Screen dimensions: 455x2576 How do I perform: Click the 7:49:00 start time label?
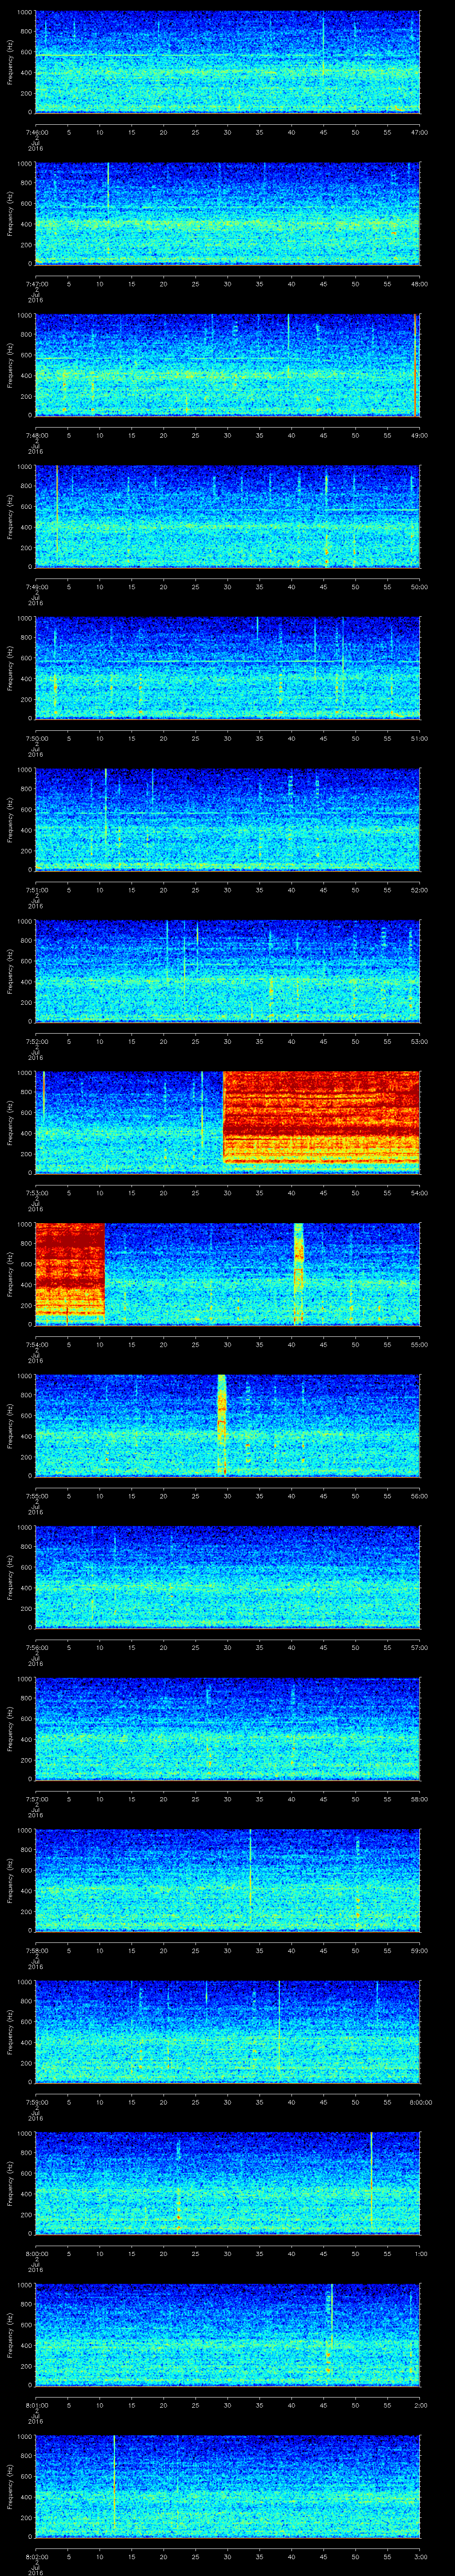point(36,587)
